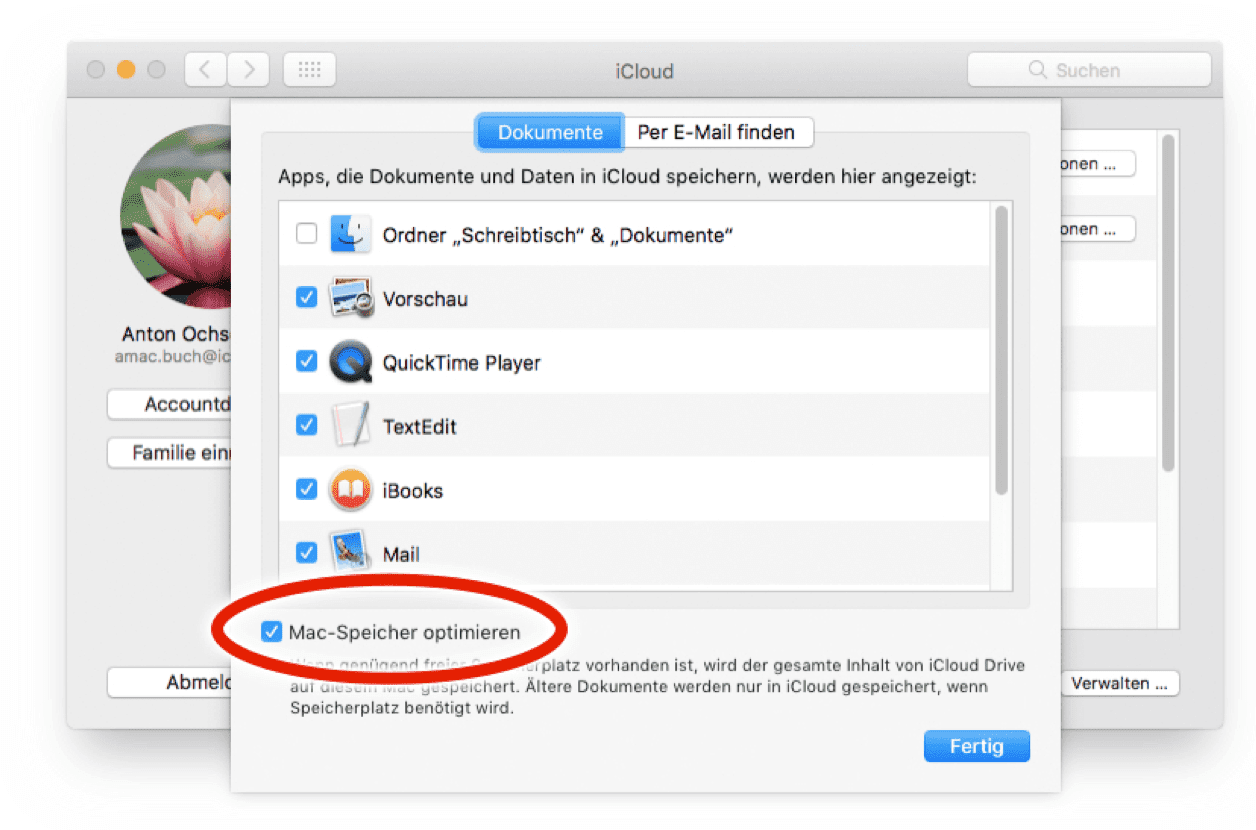Switch to the Dokumente tab
1256x830 pixels.
coord(550,132)
